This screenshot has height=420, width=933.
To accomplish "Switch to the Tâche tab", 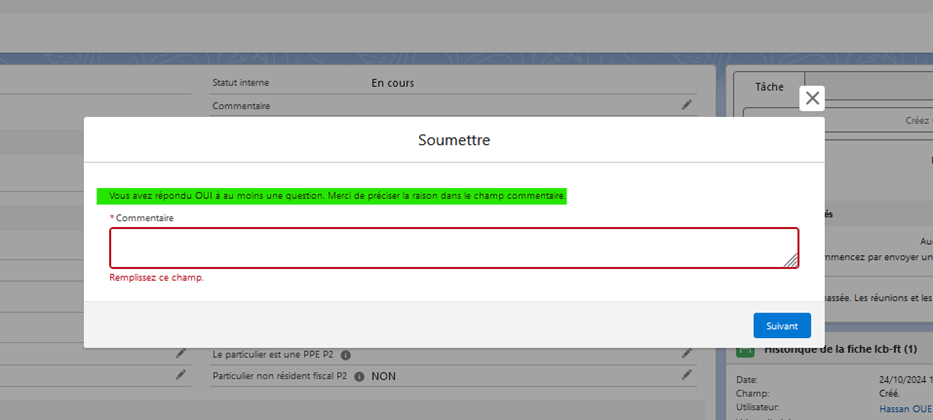I will [x=769, y=87].
